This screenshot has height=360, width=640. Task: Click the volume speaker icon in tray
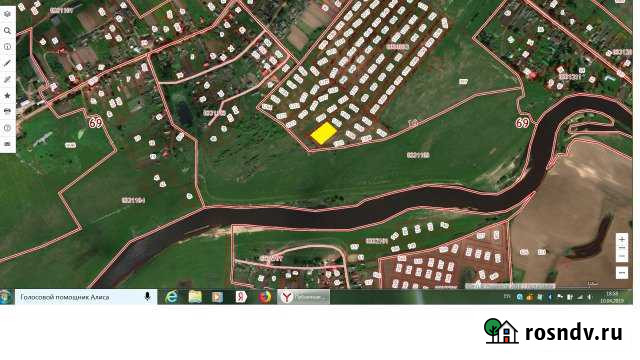tap(589, 297)
